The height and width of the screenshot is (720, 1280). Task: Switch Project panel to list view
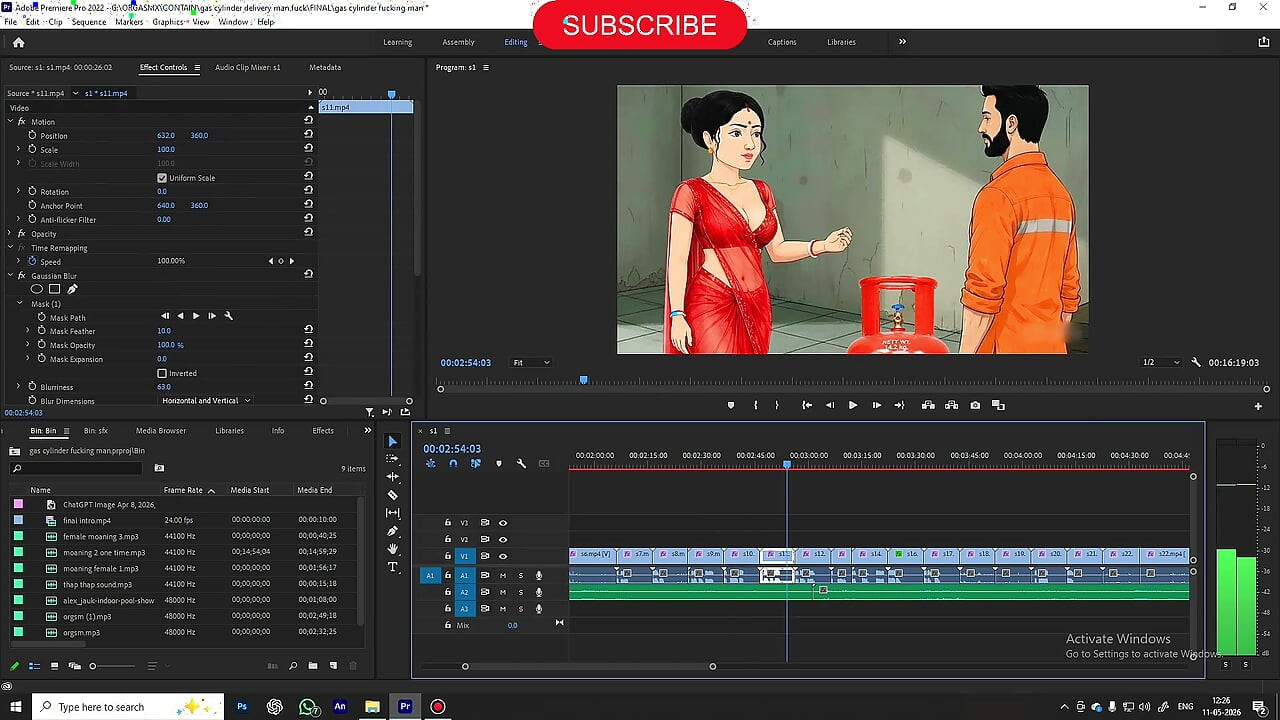pos(34,666)
